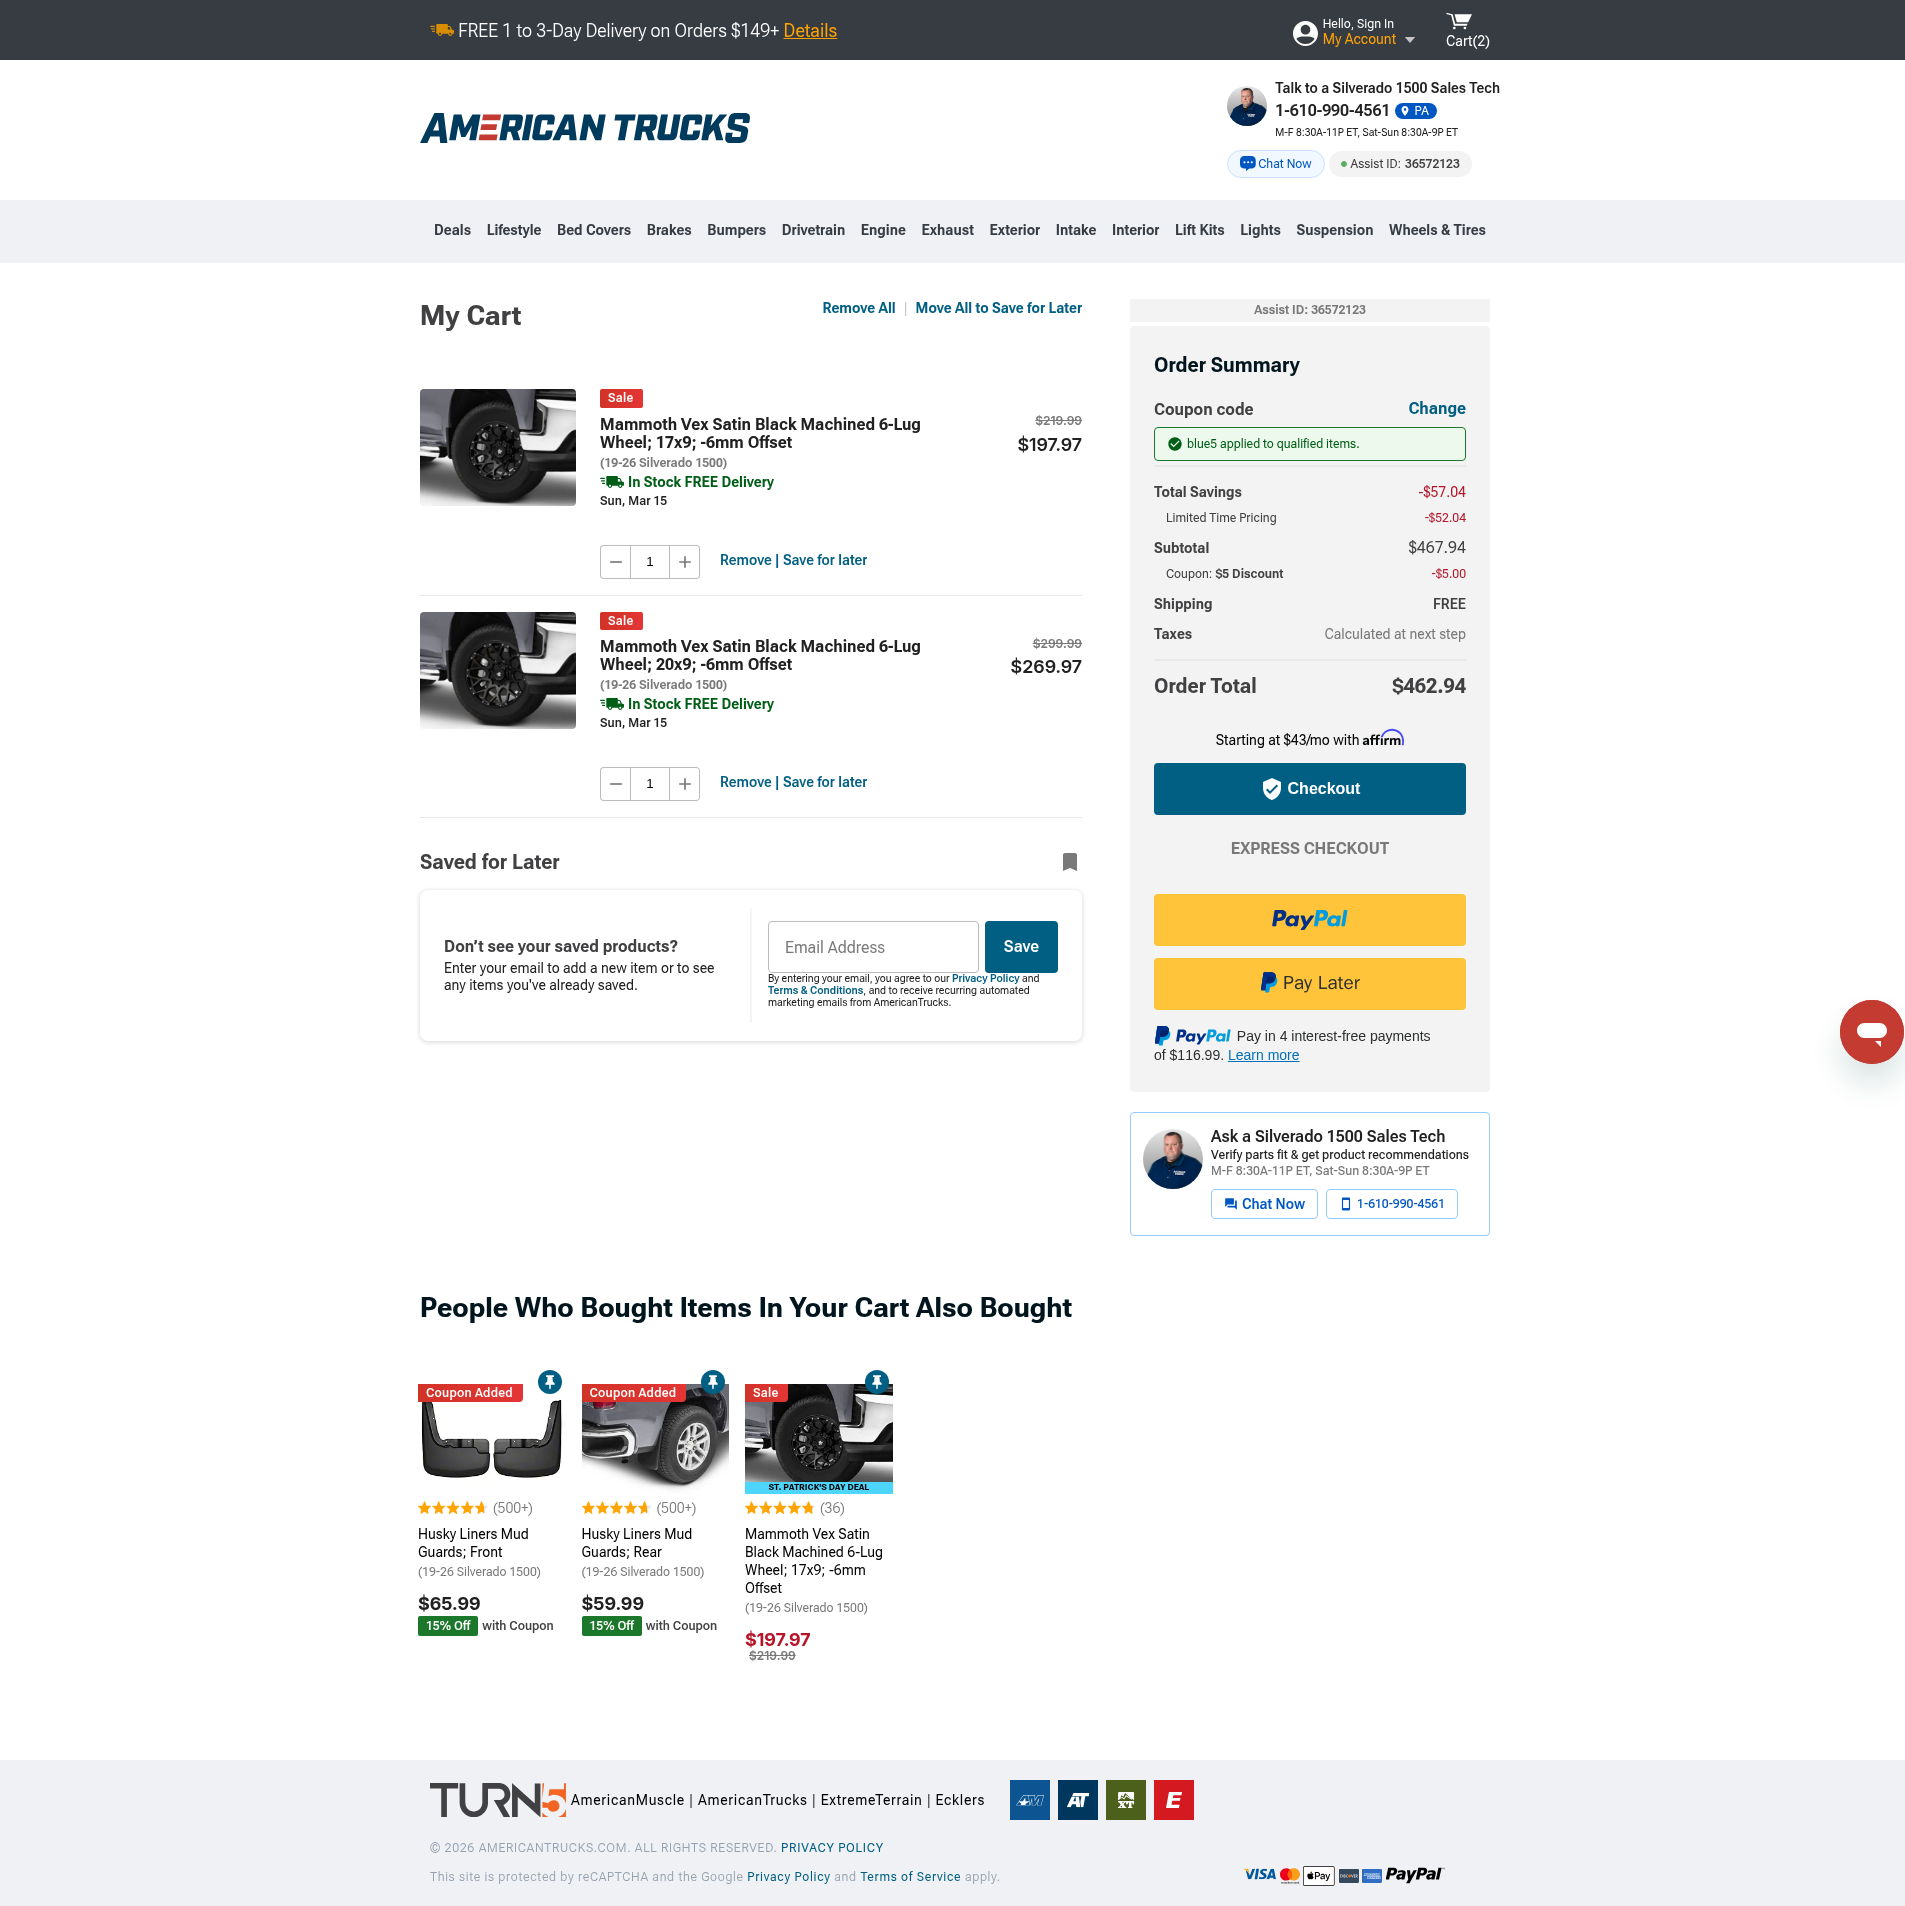Click the Saved for Later bookmark icon
This screenshot has height=1906, width=1905.
tap(1069, 862)
